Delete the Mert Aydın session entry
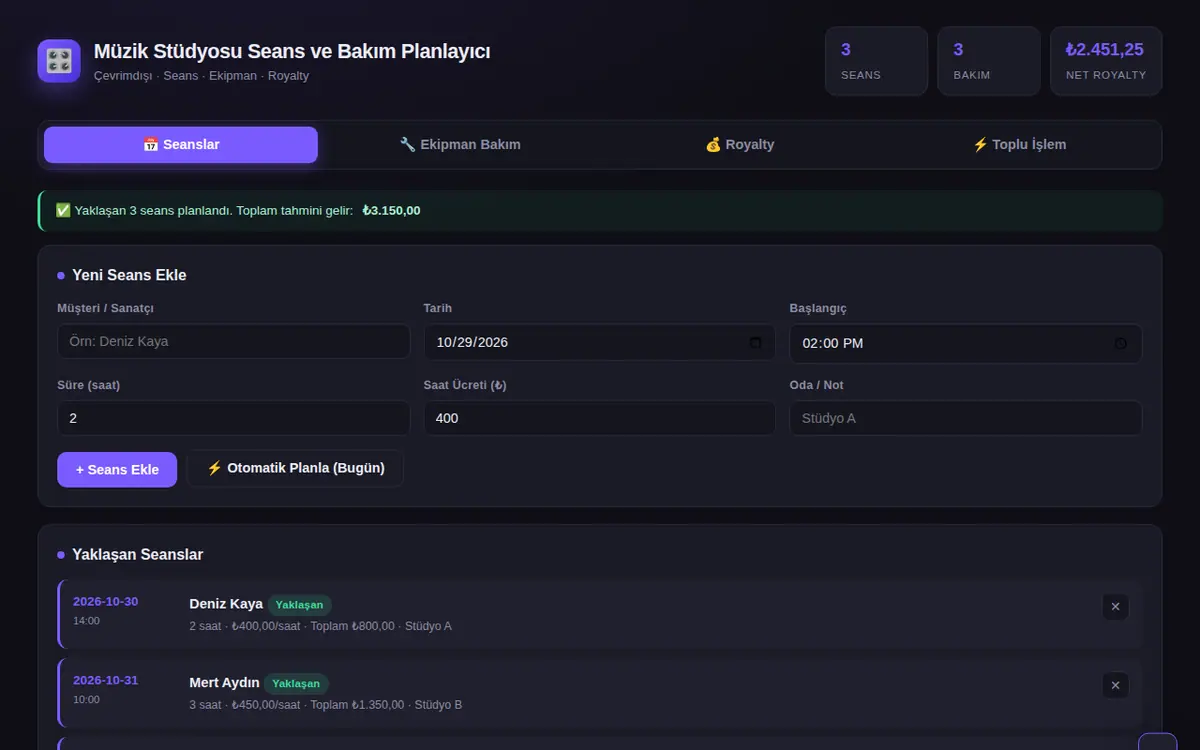The image size is (1200, 750). click(x=1115, y=685)
